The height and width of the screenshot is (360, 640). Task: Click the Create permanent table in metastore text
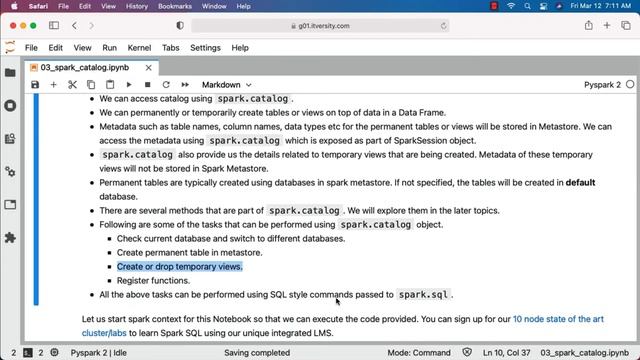coord(189,253)
